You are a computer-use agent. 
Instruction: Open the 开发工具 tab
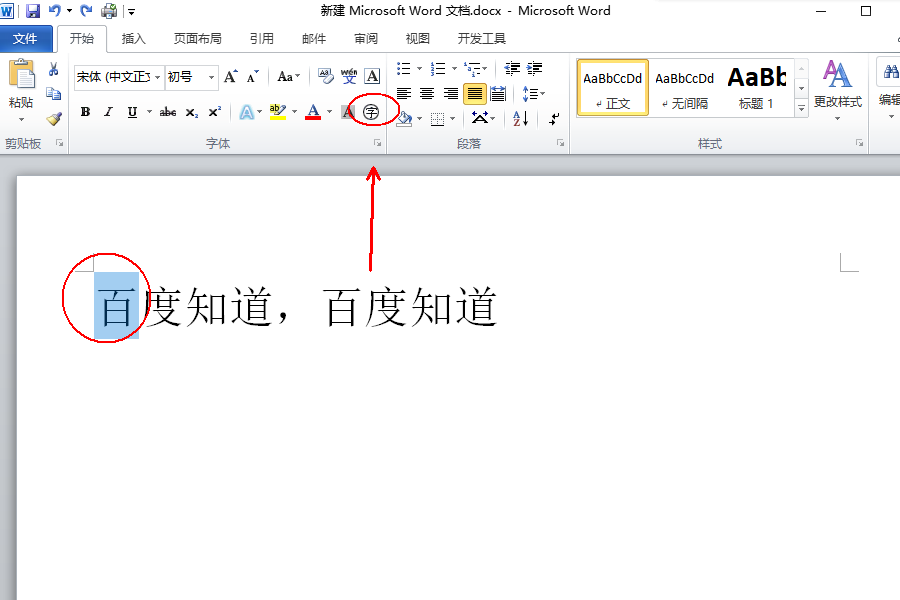(482, 38)
